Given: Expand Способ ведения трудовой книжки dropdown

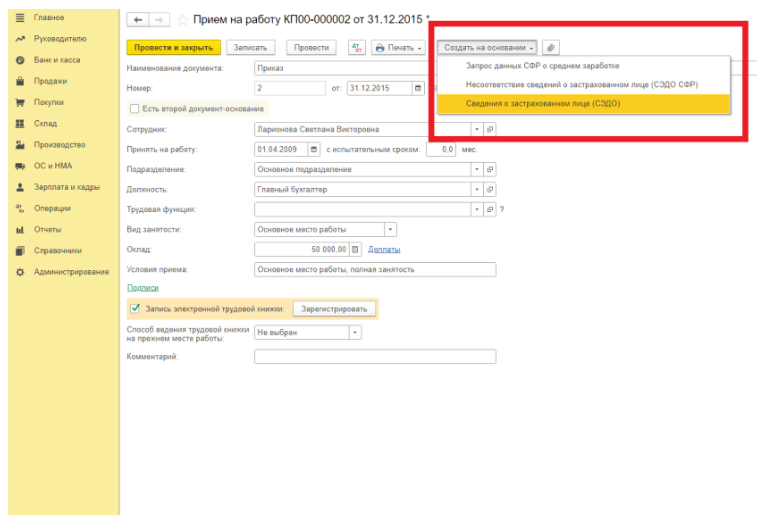Looking at the screenshot, I should click(355, 332).
